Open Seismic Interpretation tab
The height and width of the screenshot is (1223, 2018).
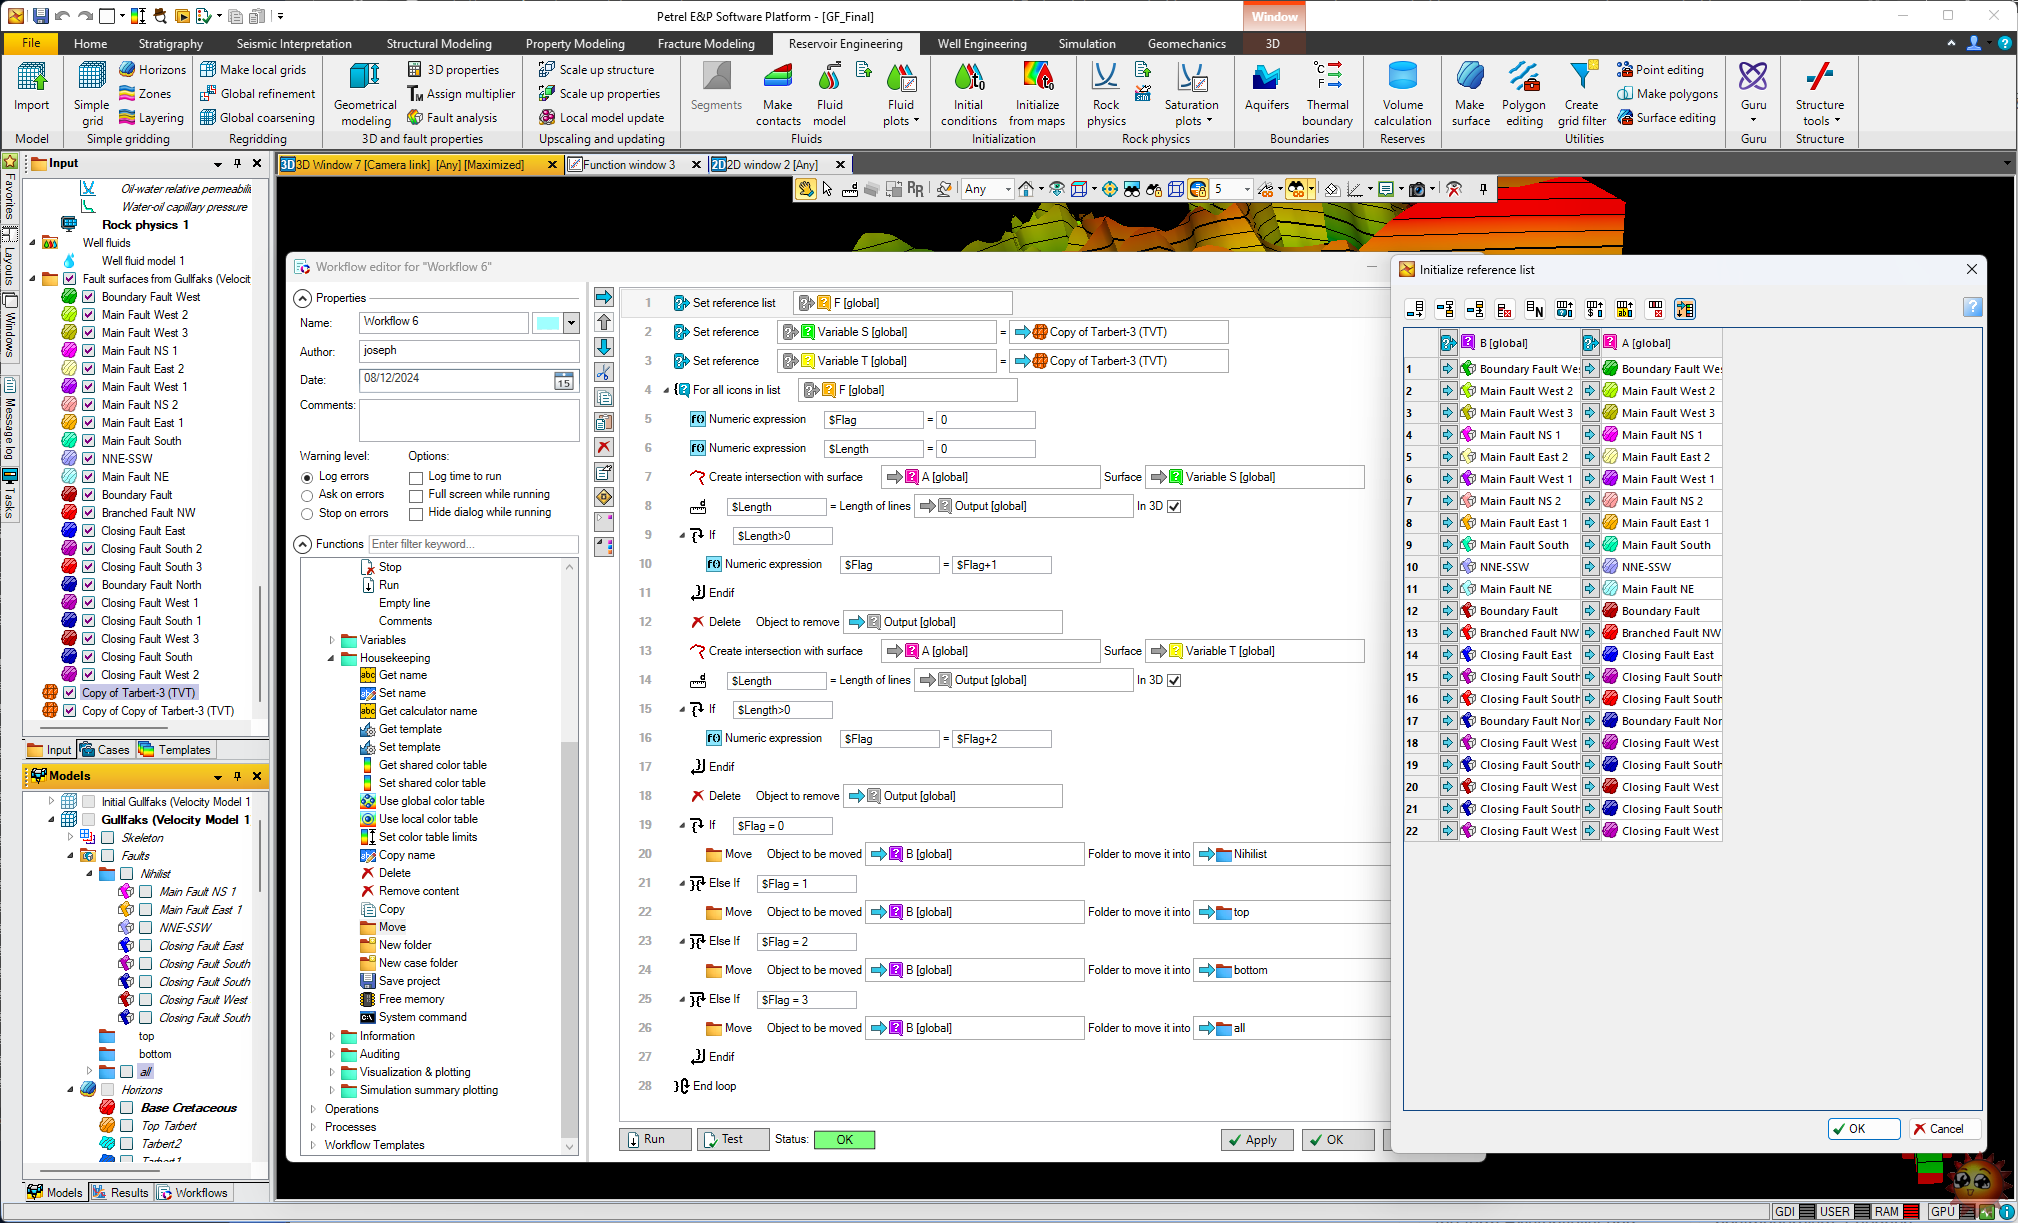(294, 44)
